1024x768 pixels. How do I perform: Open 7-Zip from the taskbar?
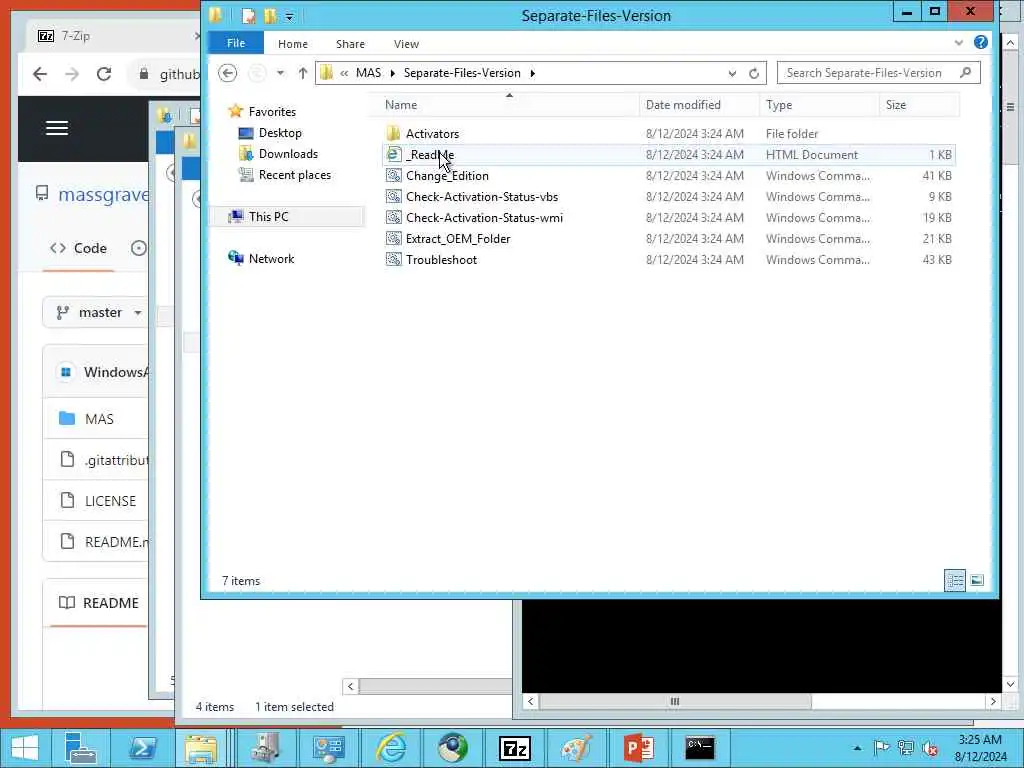(x=515, y=748)
